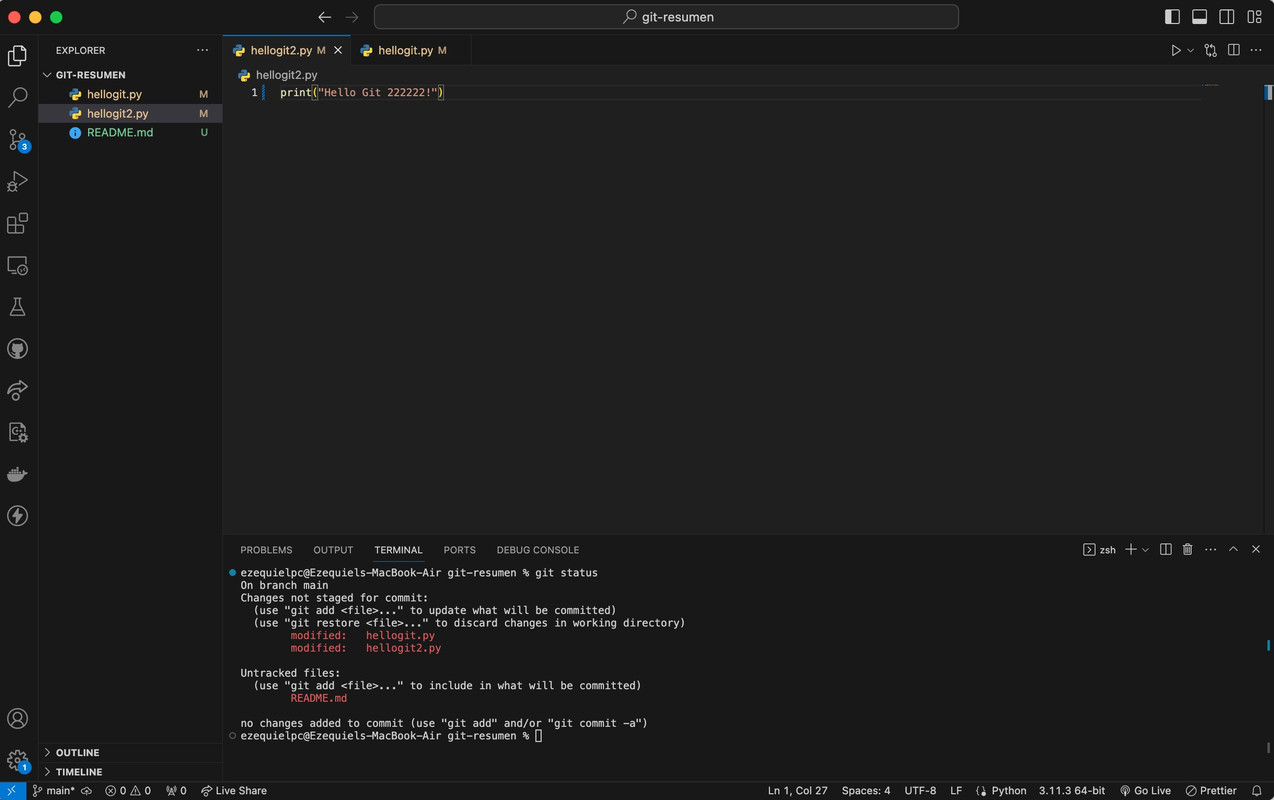This screenshot has width=1274, height=800.
Task: Click the open changes icon in editor toolbar
Action: tap(1211, 50)
